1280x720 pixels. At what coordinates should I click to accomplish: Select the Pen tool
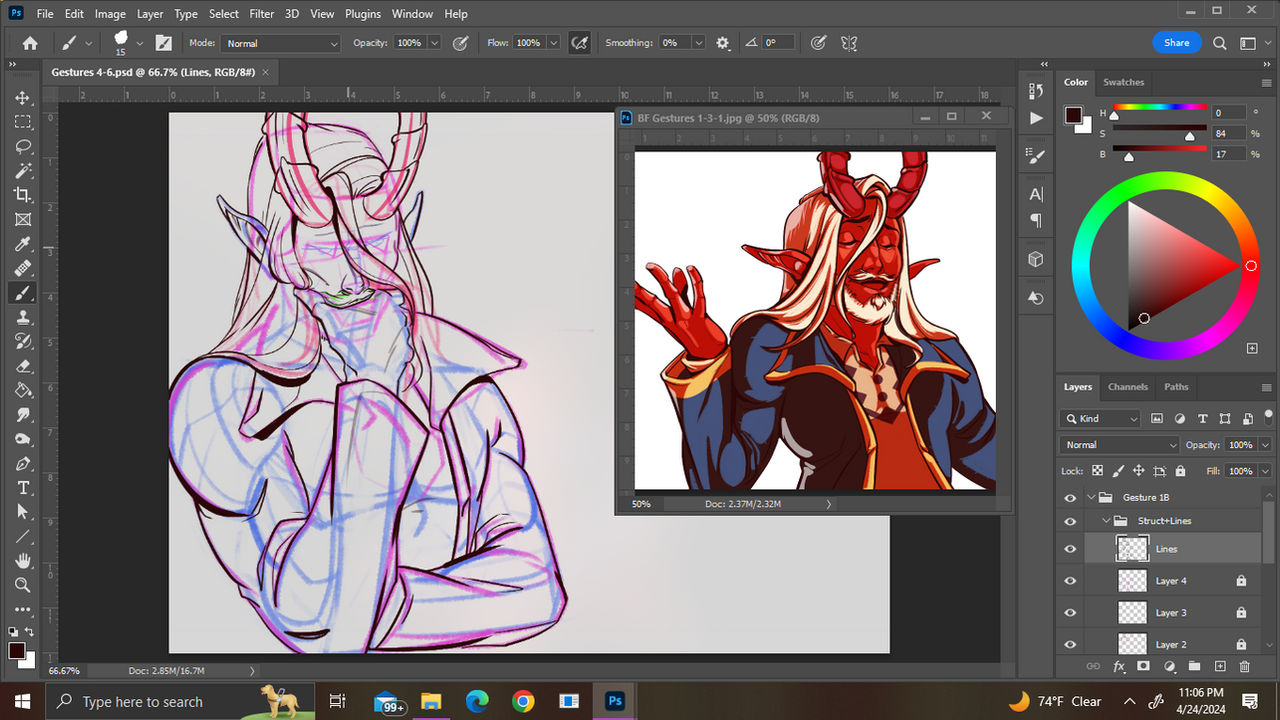[22, 462]
